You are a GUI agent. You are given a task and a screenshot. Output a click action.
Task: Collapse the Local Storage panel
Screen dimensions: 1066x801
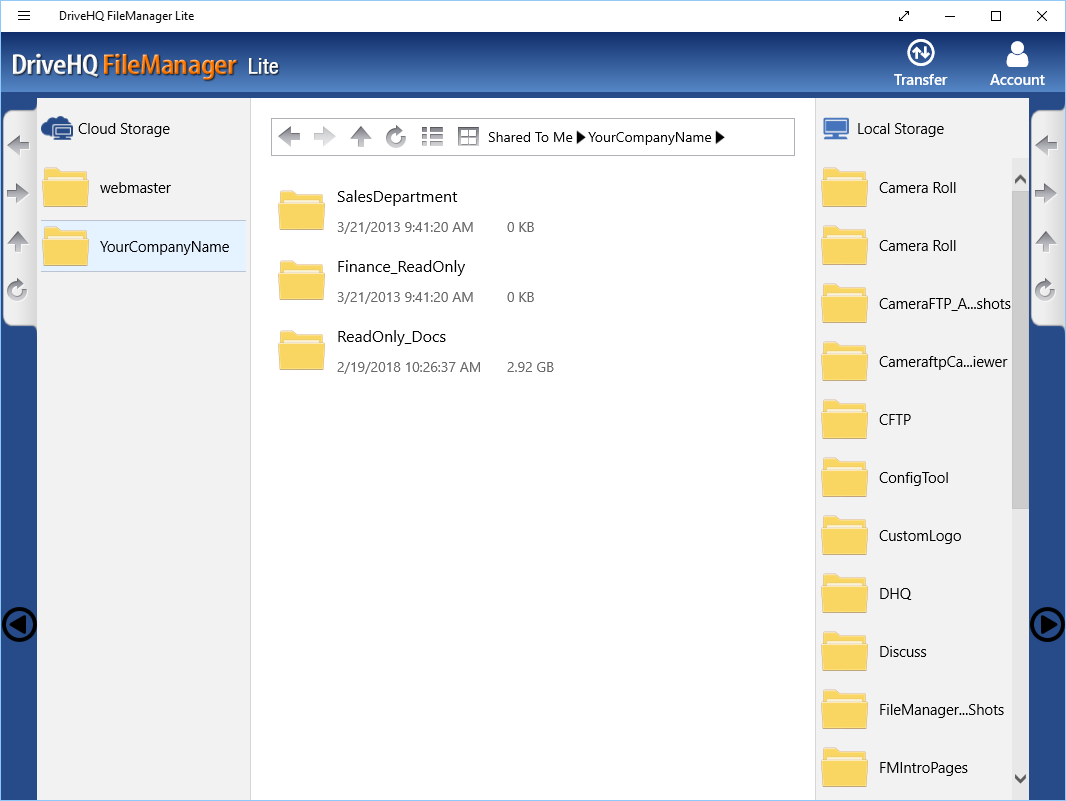[x=1047, y=624]
